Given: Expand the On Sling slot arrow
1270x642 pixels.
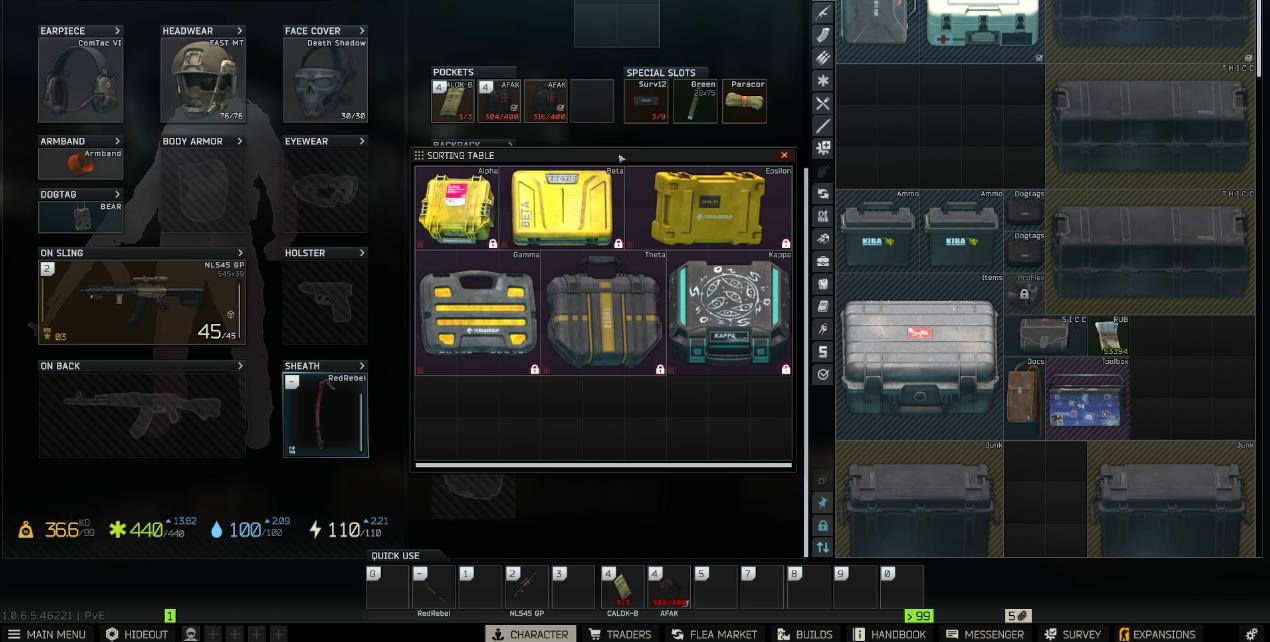Looking at the screenshot, I should pyautogui.click(x=240, y=253).
